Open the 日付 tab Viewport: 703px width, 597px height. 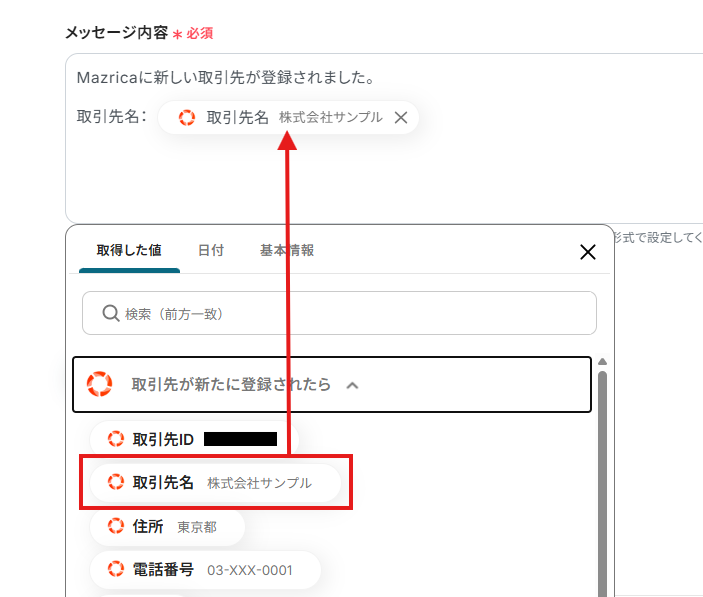coord(211,250)
